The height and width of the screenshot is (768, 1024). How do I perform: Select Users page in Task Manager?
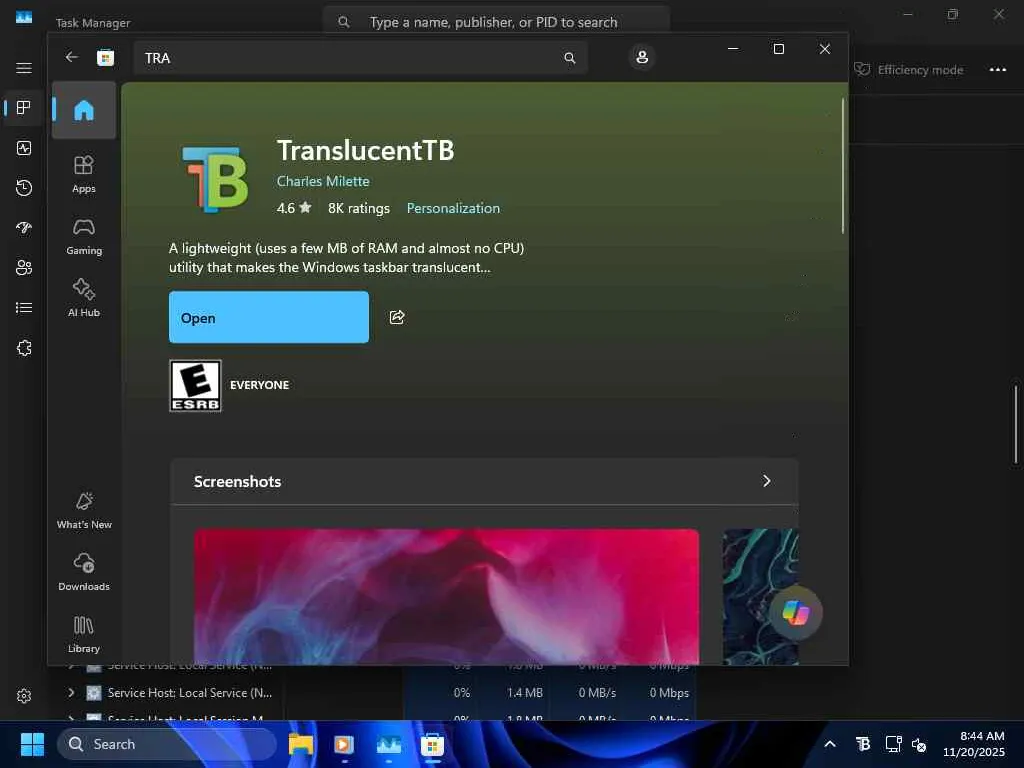(24, 268)
